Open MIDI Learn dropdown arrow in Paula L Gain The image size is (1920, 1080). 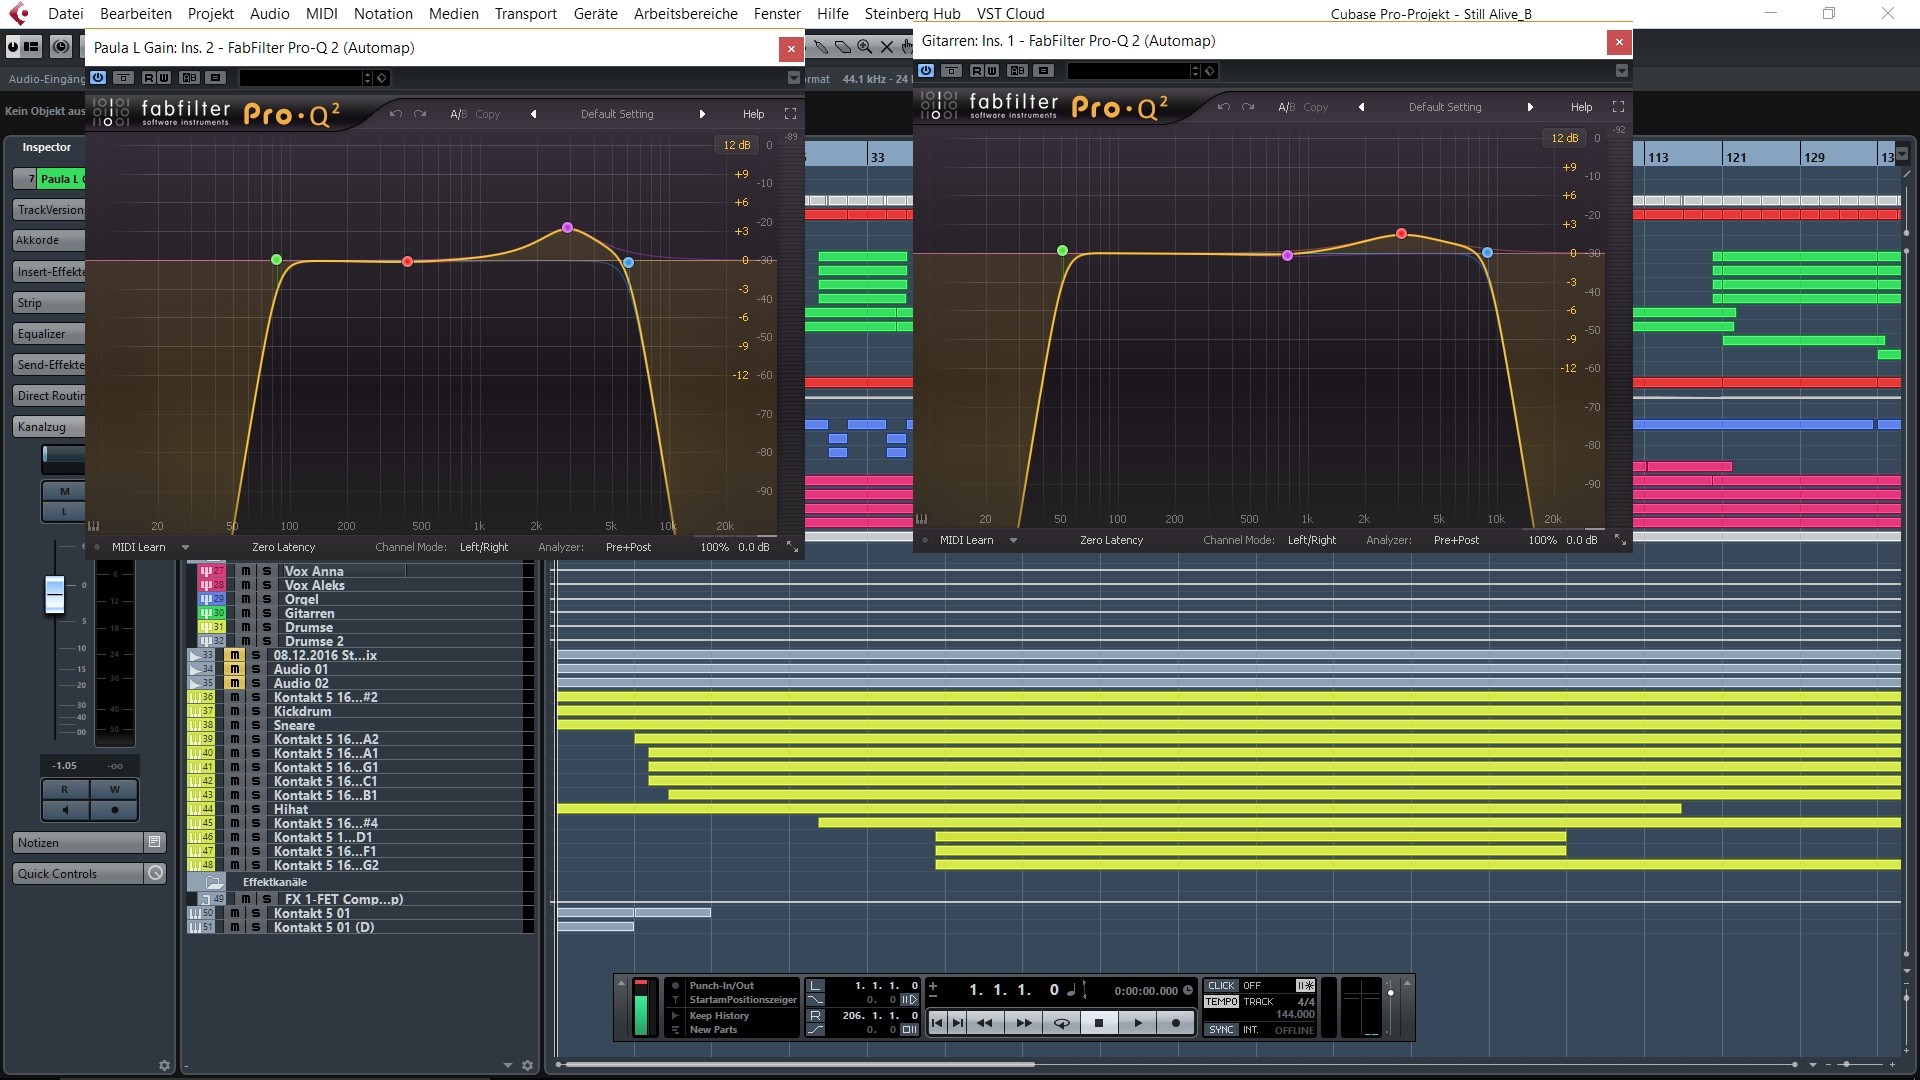pyautogui.click(x=185, y=547)
